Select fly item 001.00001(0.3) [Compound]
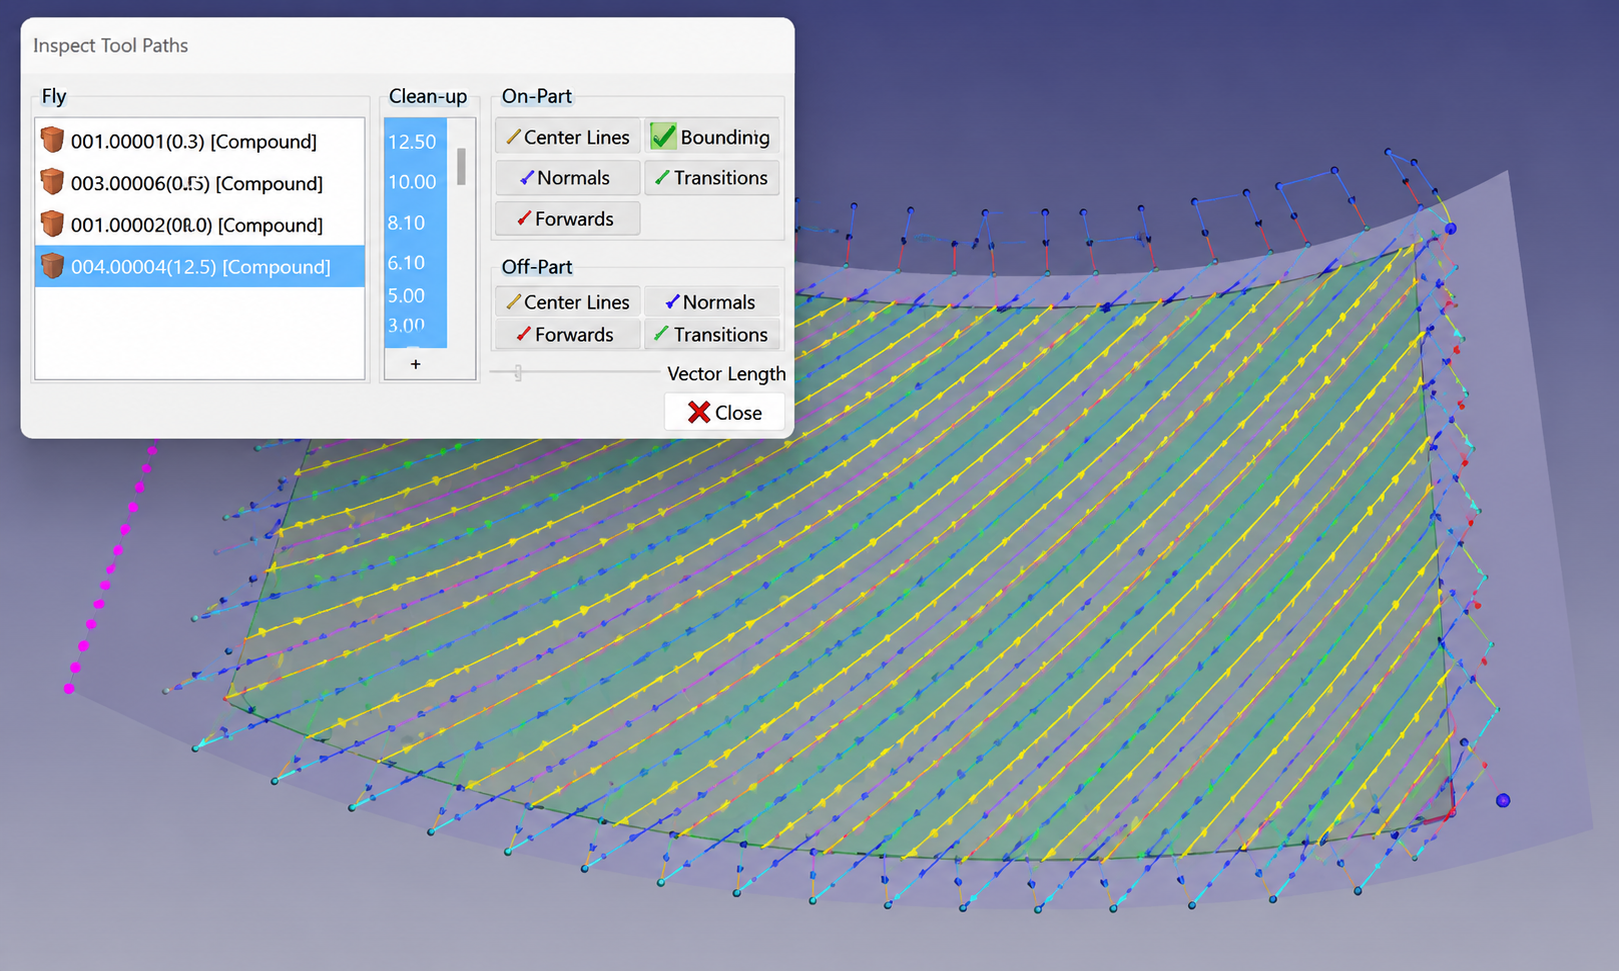1619x971 pixels. 200,141
